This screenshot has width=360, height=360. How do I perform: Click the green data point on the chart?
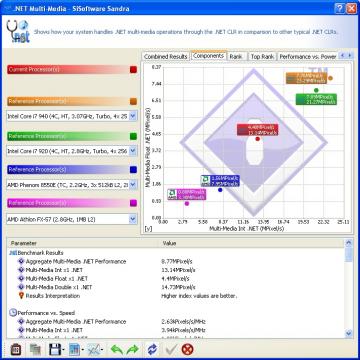click(316, 90)
